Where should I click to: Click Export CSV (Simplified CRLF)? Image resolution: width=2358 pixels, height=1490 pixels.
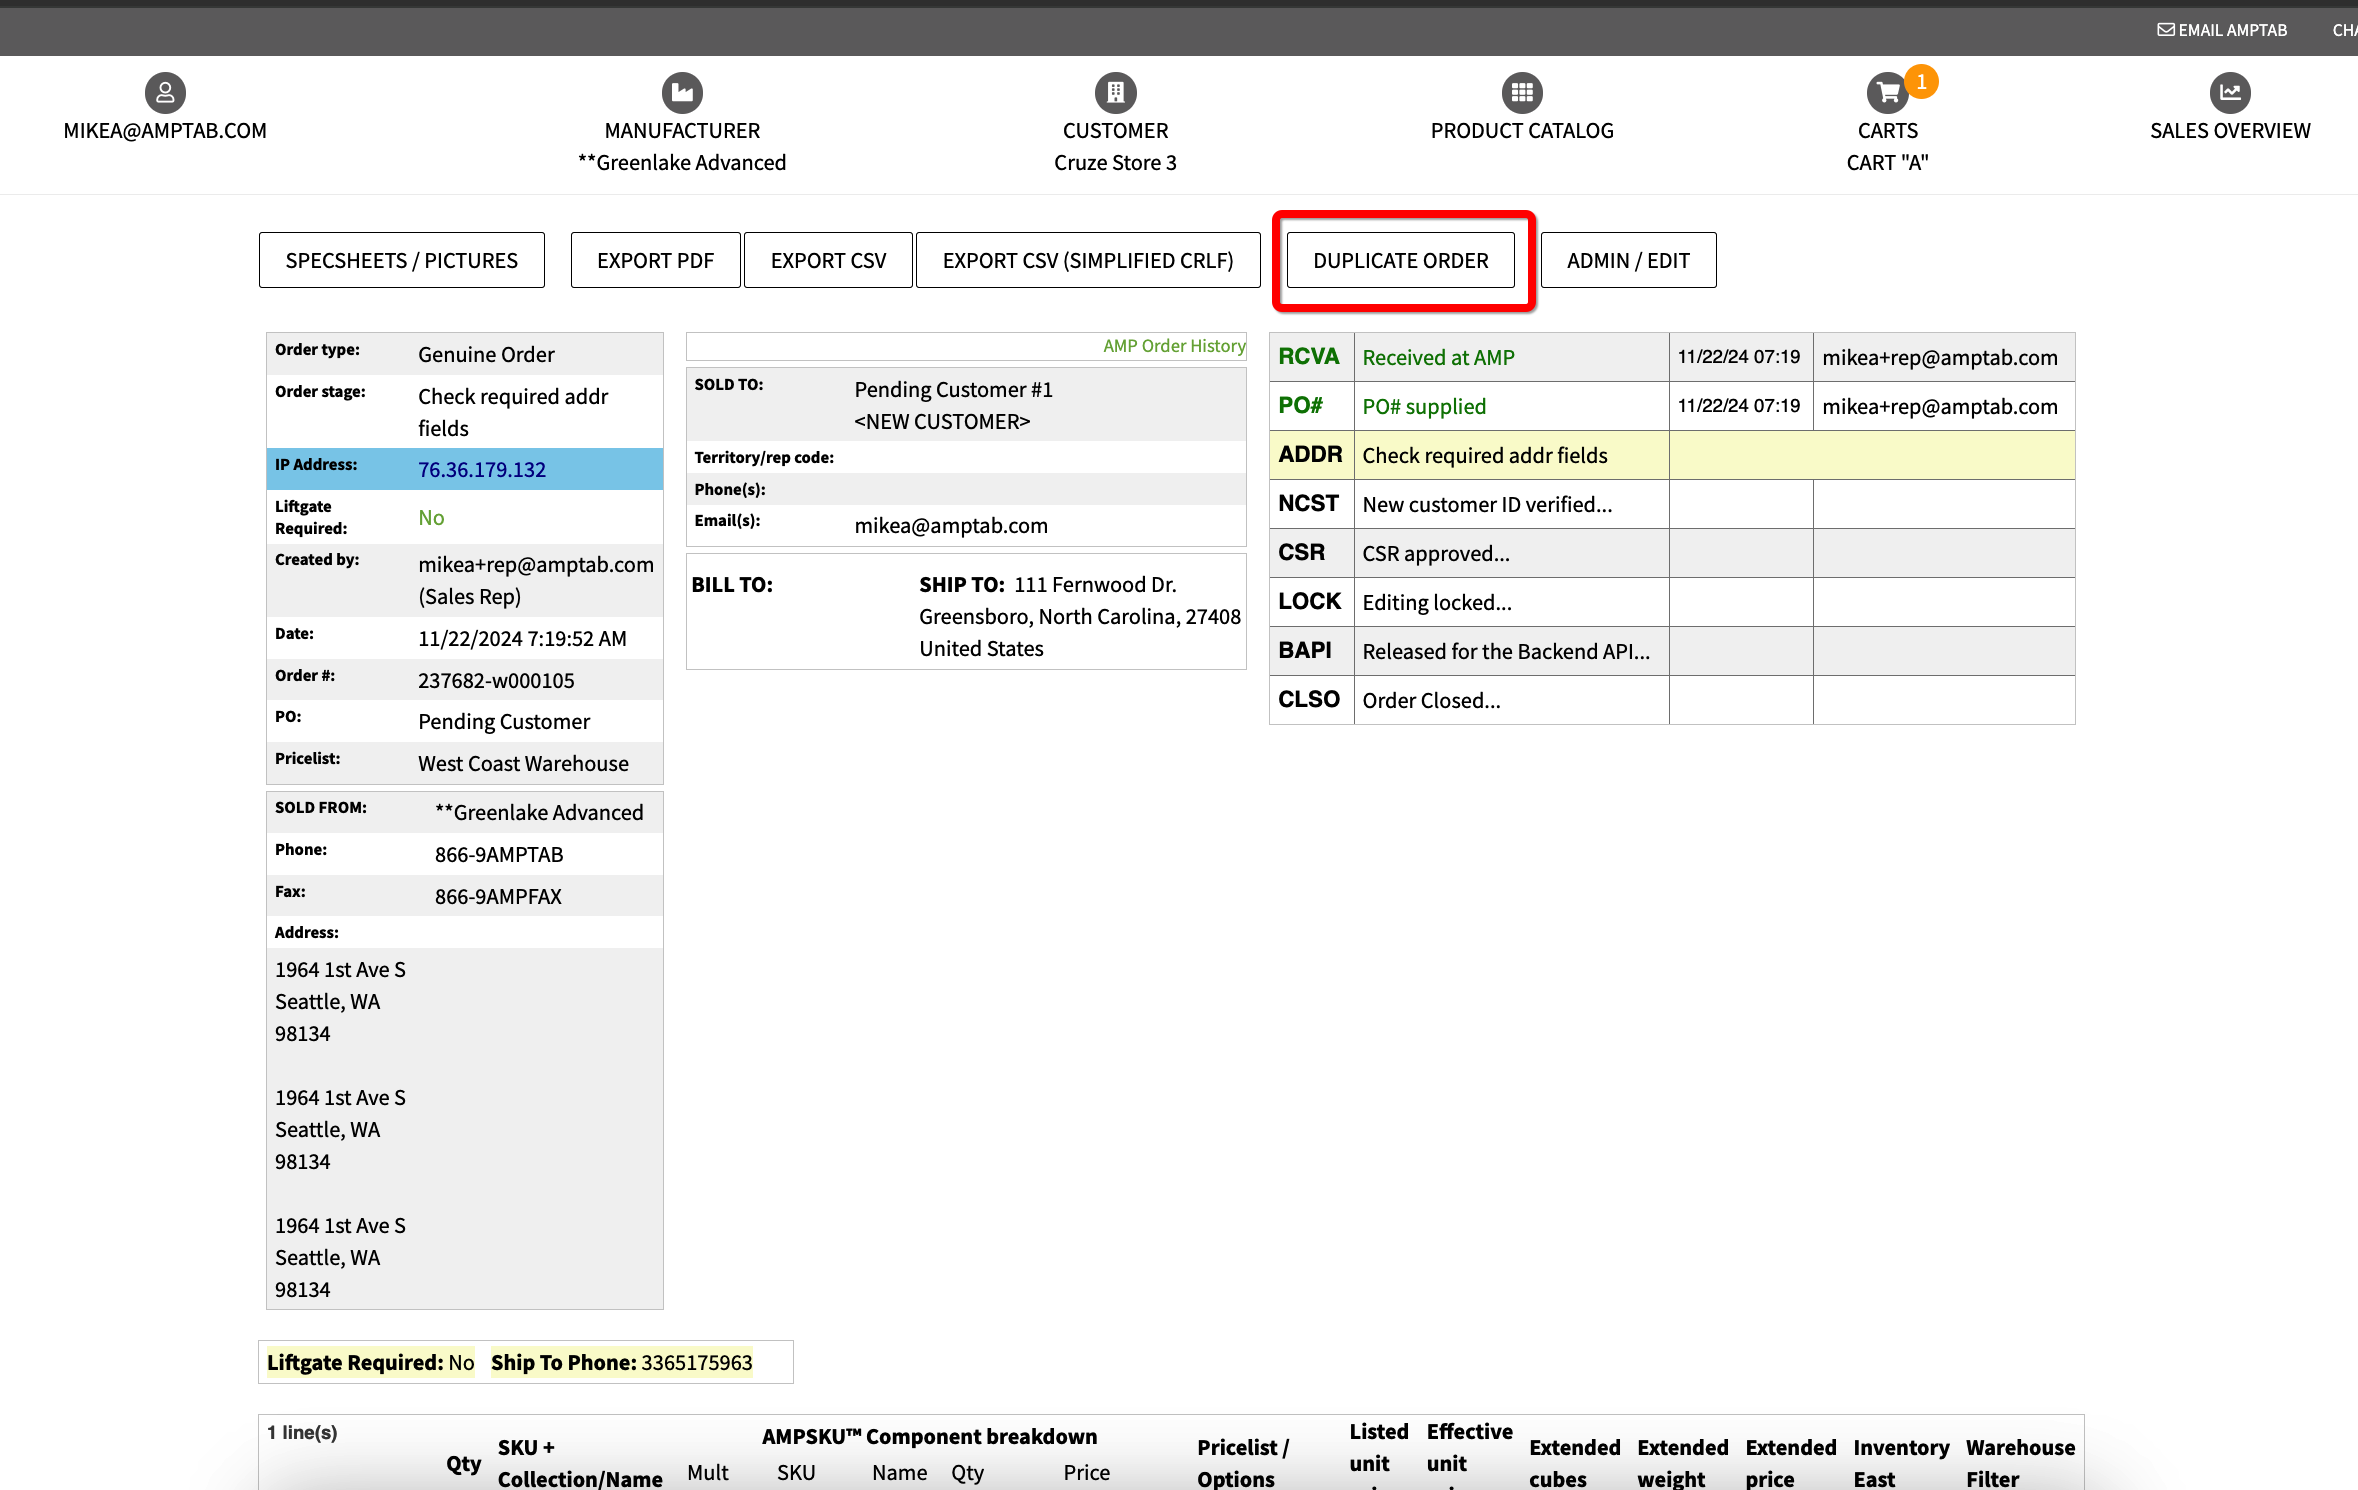click(1087, 261)
